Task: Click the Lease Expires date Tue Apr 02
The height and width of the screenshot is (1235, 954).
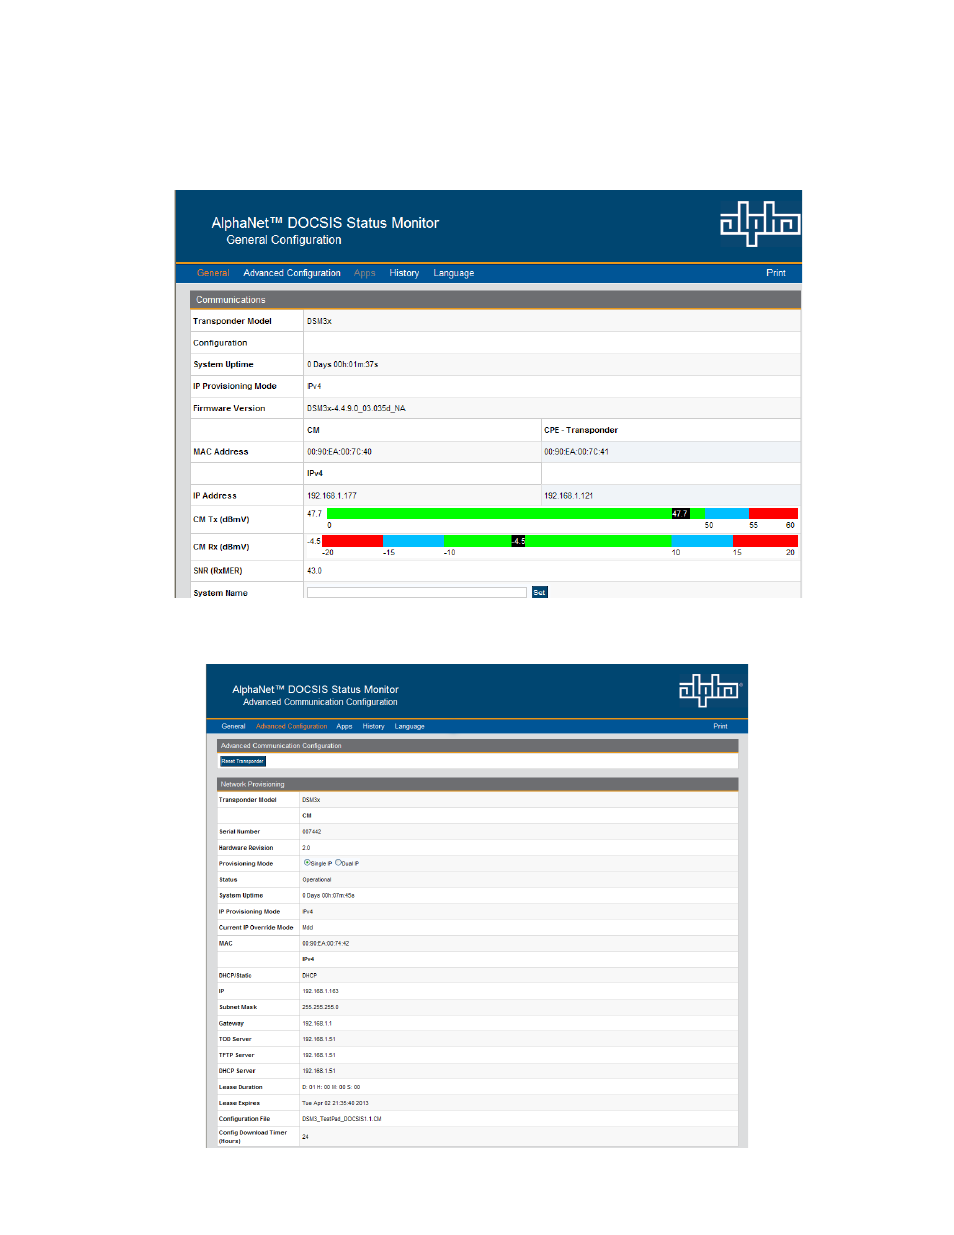Action: [x=335, y=1103]
